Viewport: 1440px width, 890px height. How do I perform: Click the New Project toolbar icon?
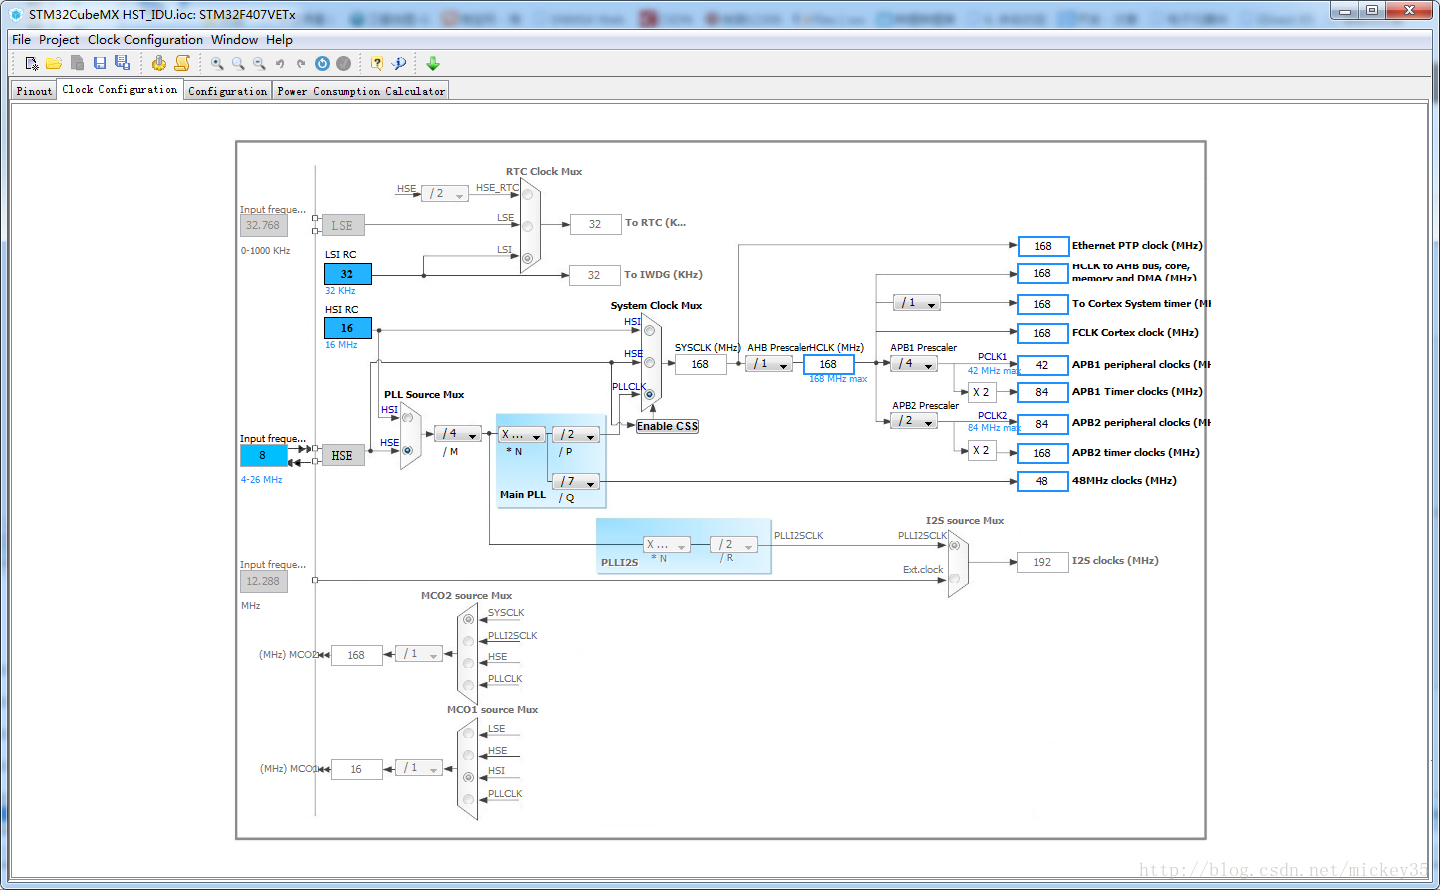tap(32, 63)
